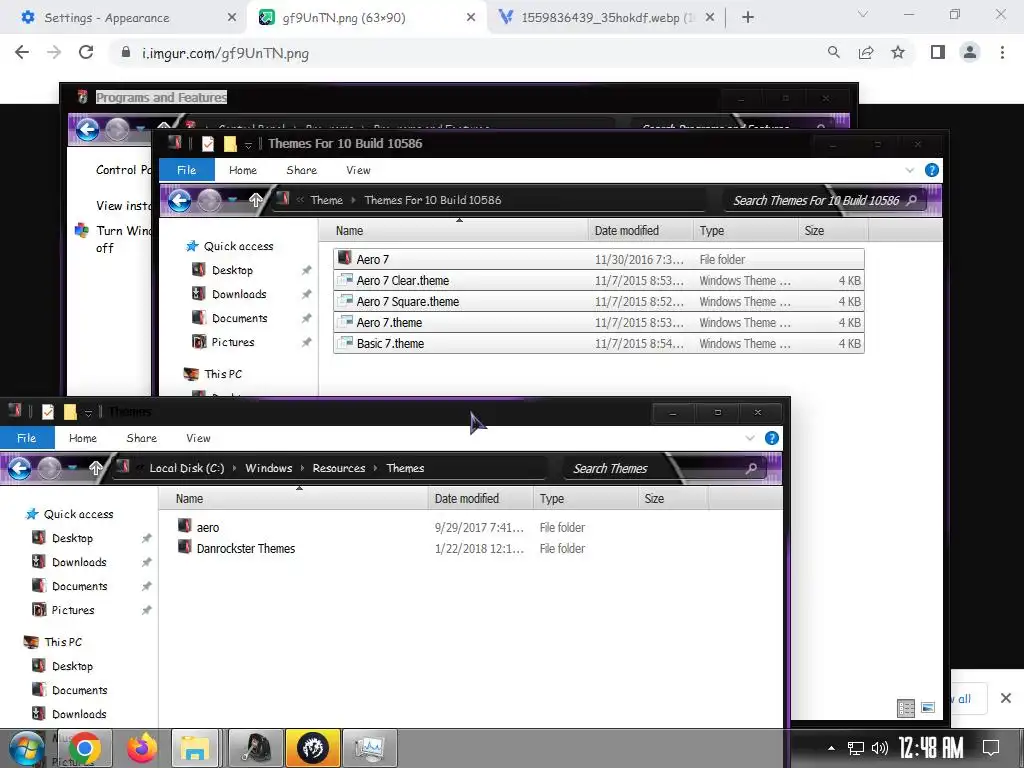Screen dimensions: 1024x768
Task: Open Chrome side panel icon
Action: pos(938,52)
